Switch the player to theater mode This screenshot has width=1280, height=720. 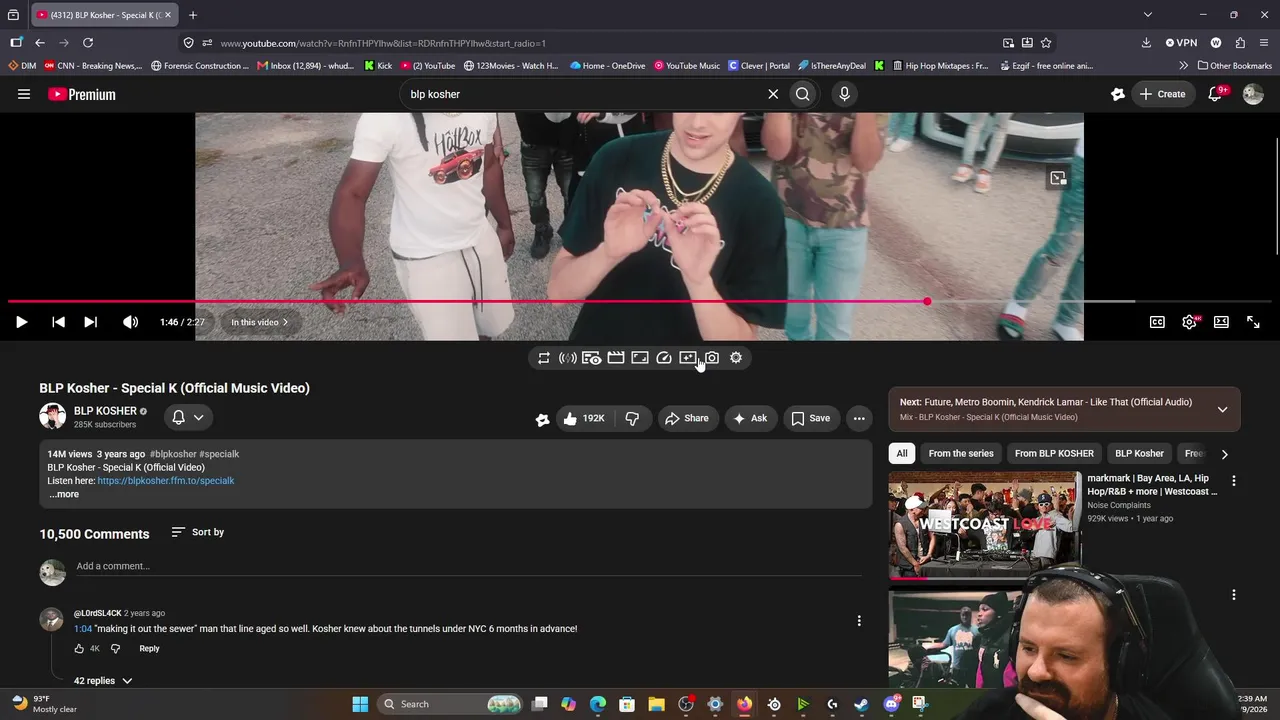(x=1221, y=322)
